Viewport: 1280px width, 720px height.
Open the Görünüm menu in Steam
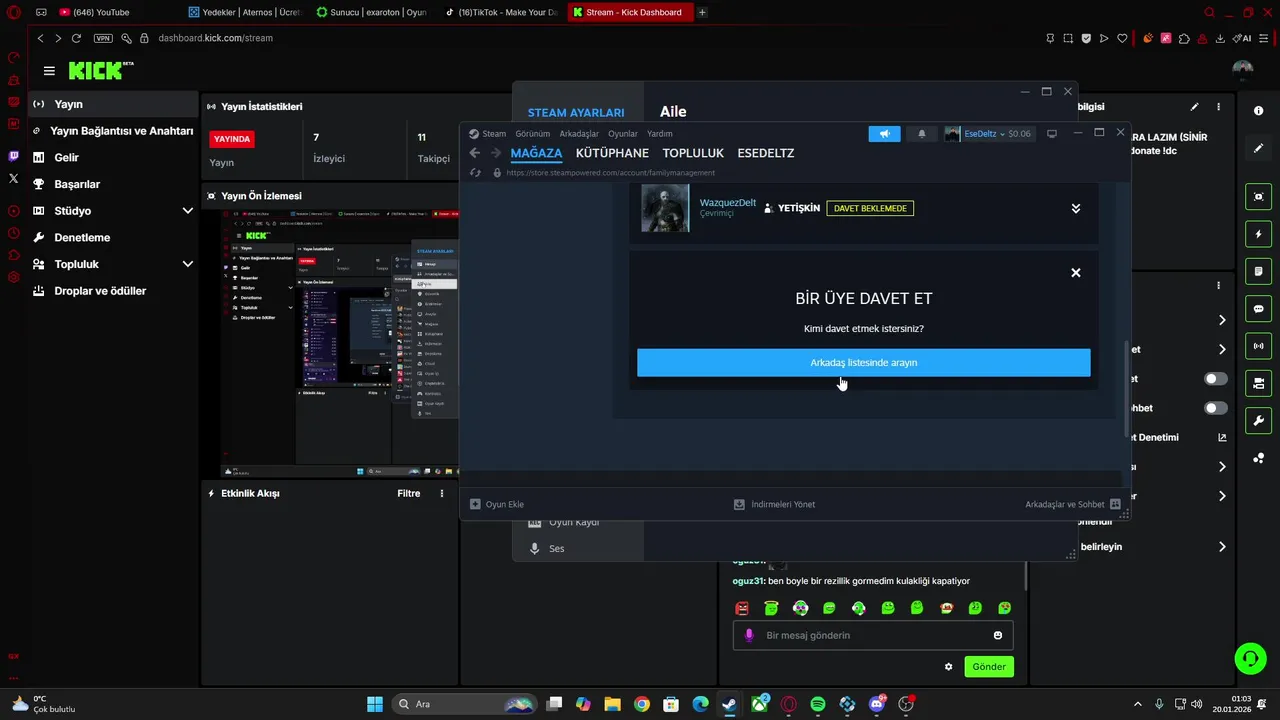(x=533, y=133)
